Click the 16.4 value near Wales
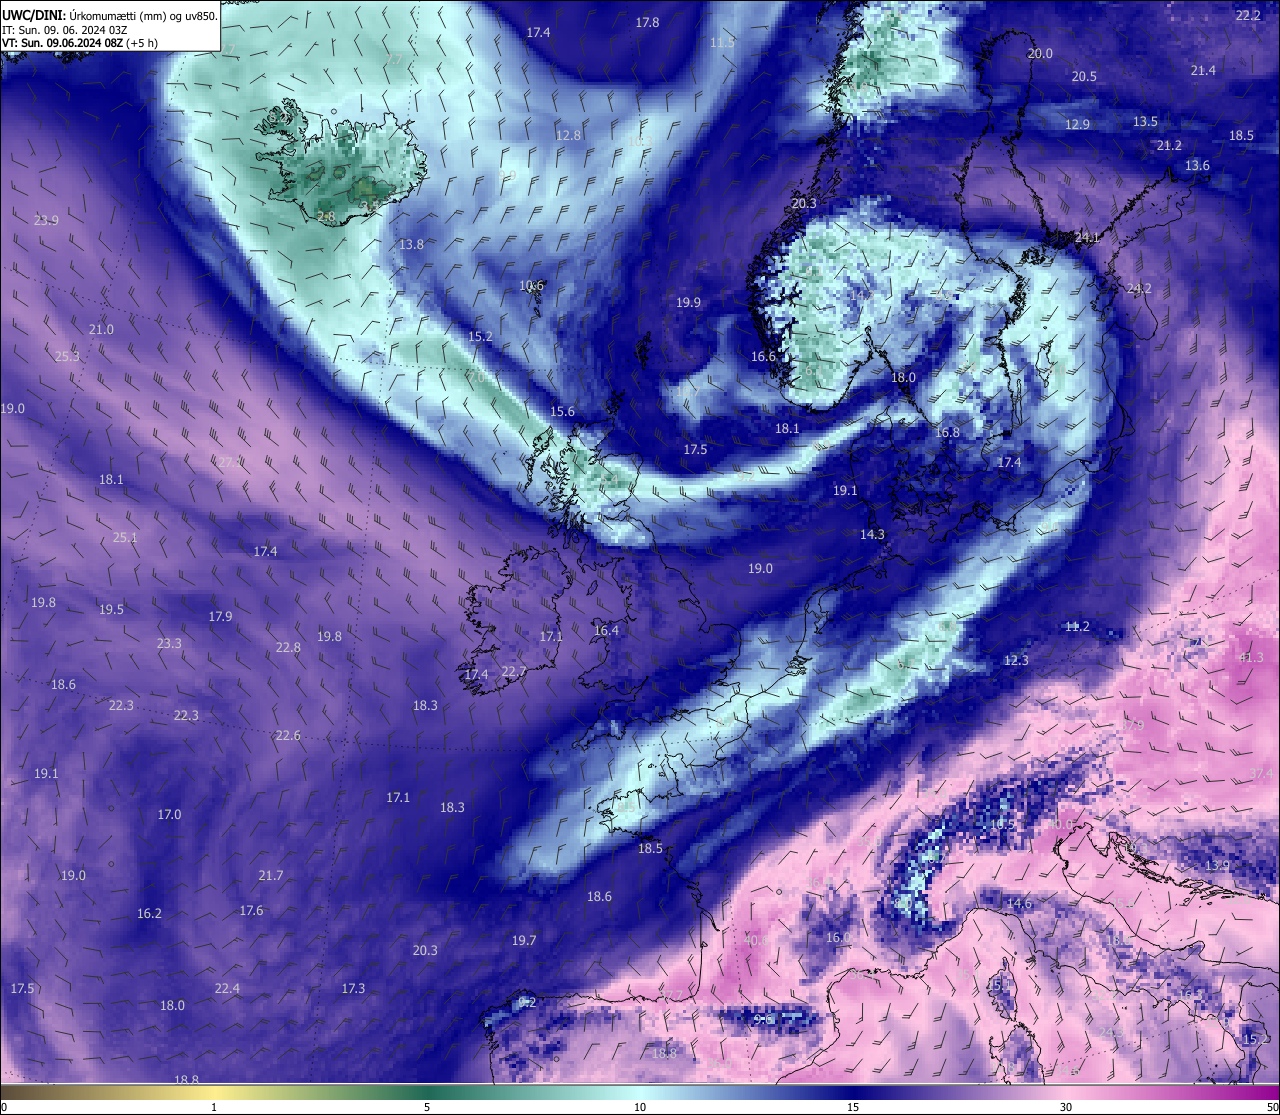 tap(606, 630)
